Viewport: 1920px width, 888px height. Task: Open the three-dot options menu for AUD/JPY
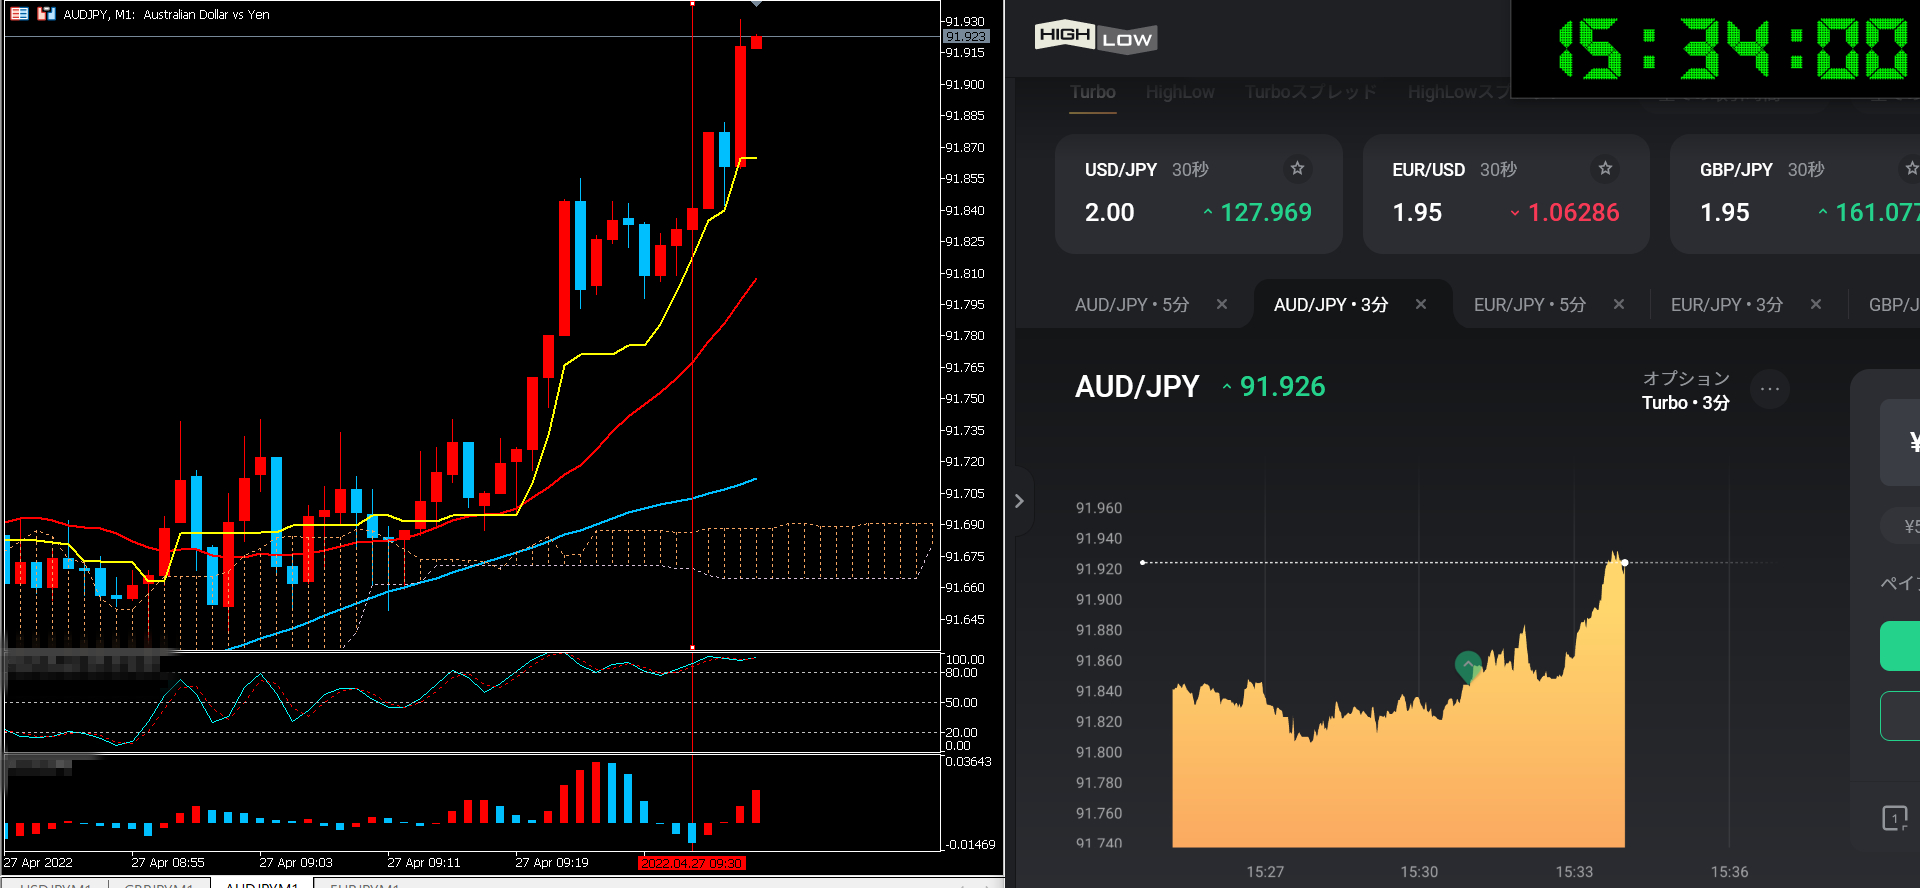[1769, 389]
